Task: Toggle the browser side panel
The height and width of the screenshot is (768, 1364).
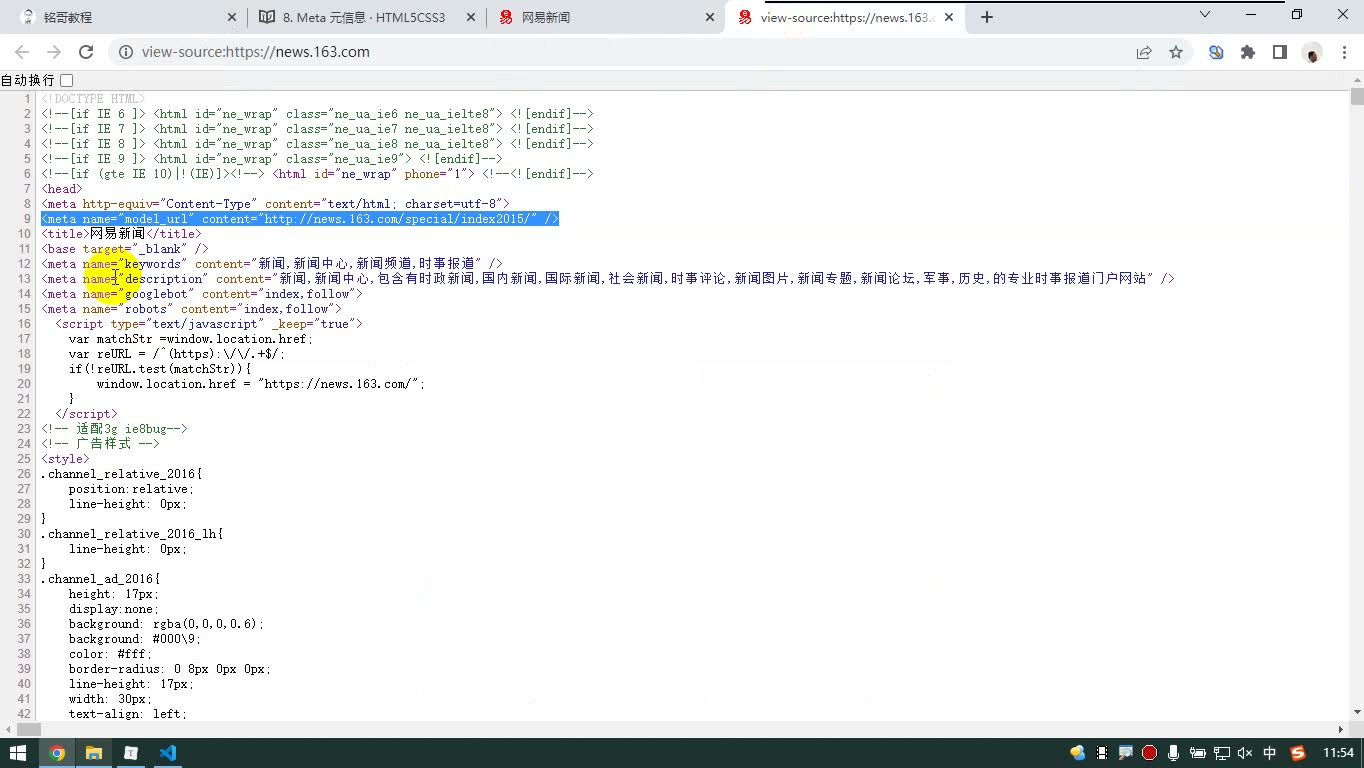Action: [1280, 52]
